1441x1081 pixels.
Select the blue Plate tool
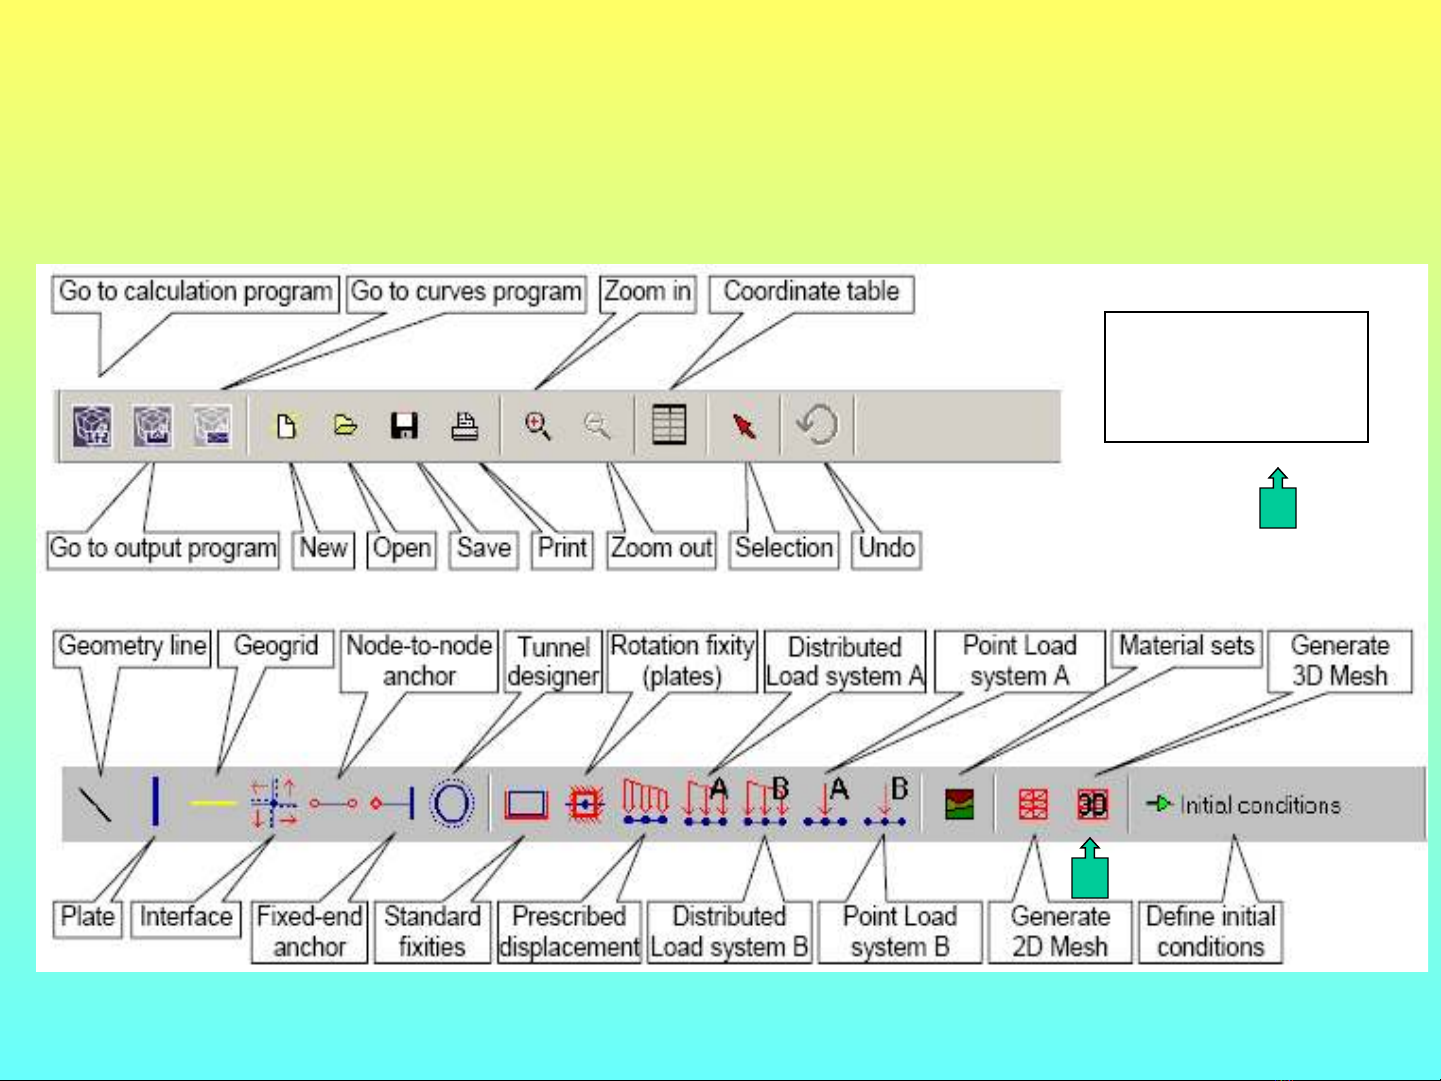point(155,803)
